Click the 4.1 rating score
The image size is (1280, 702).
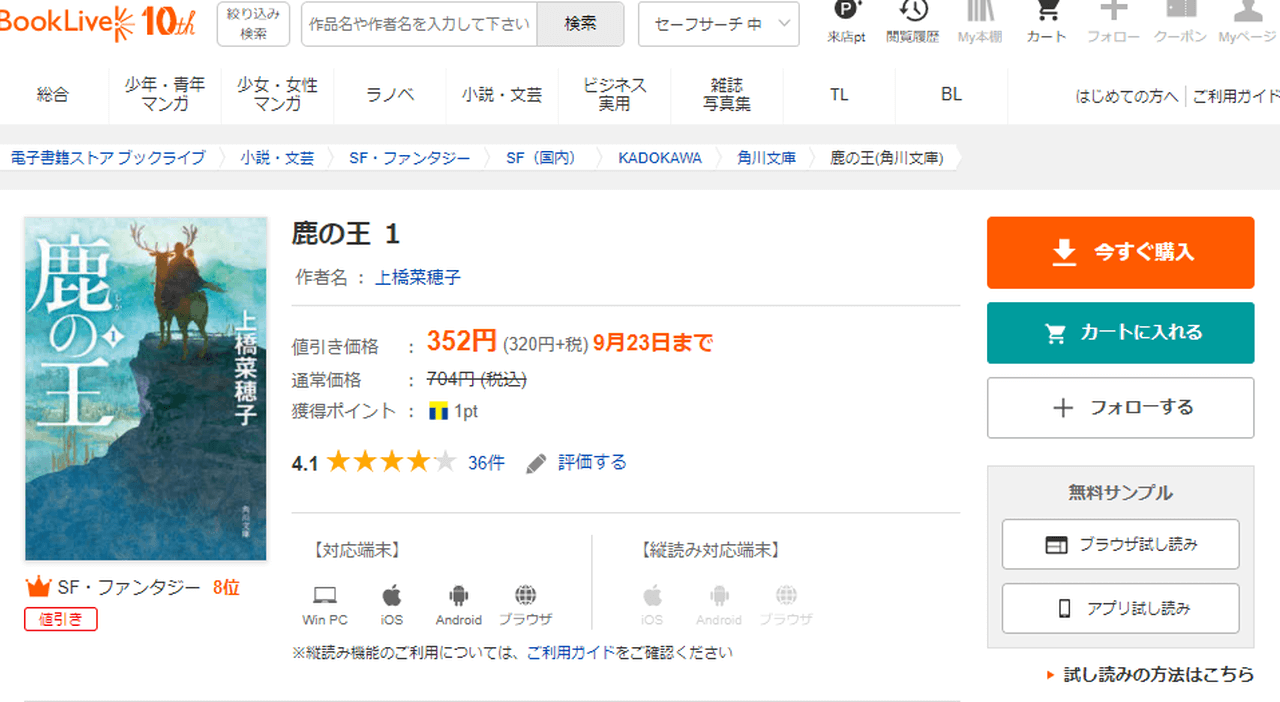304,463
